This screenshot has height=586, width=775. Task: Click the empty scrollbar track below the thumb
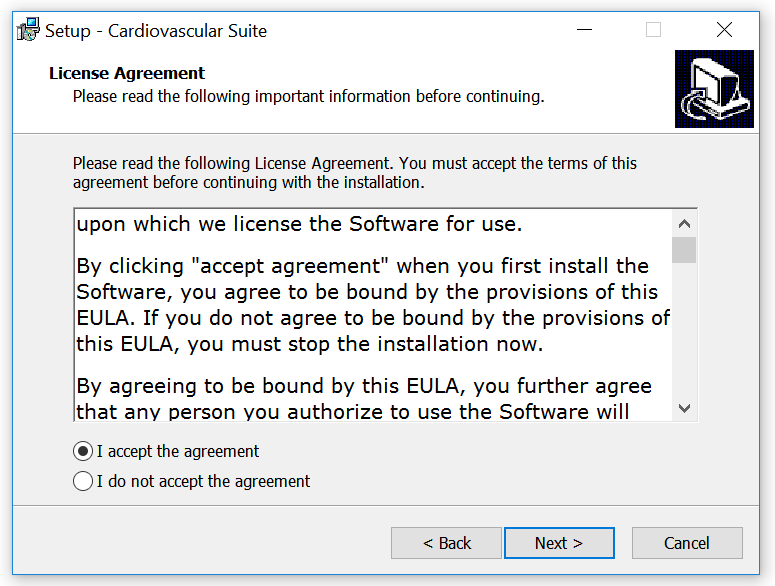point(684,330)
